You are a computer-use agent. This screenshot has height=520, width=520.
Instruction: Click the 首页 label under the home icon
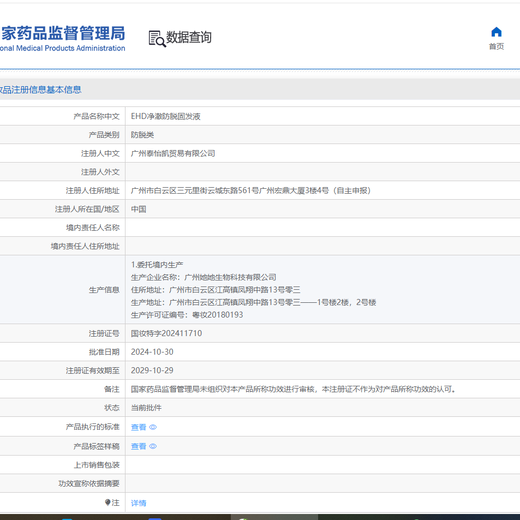[496, 46]
